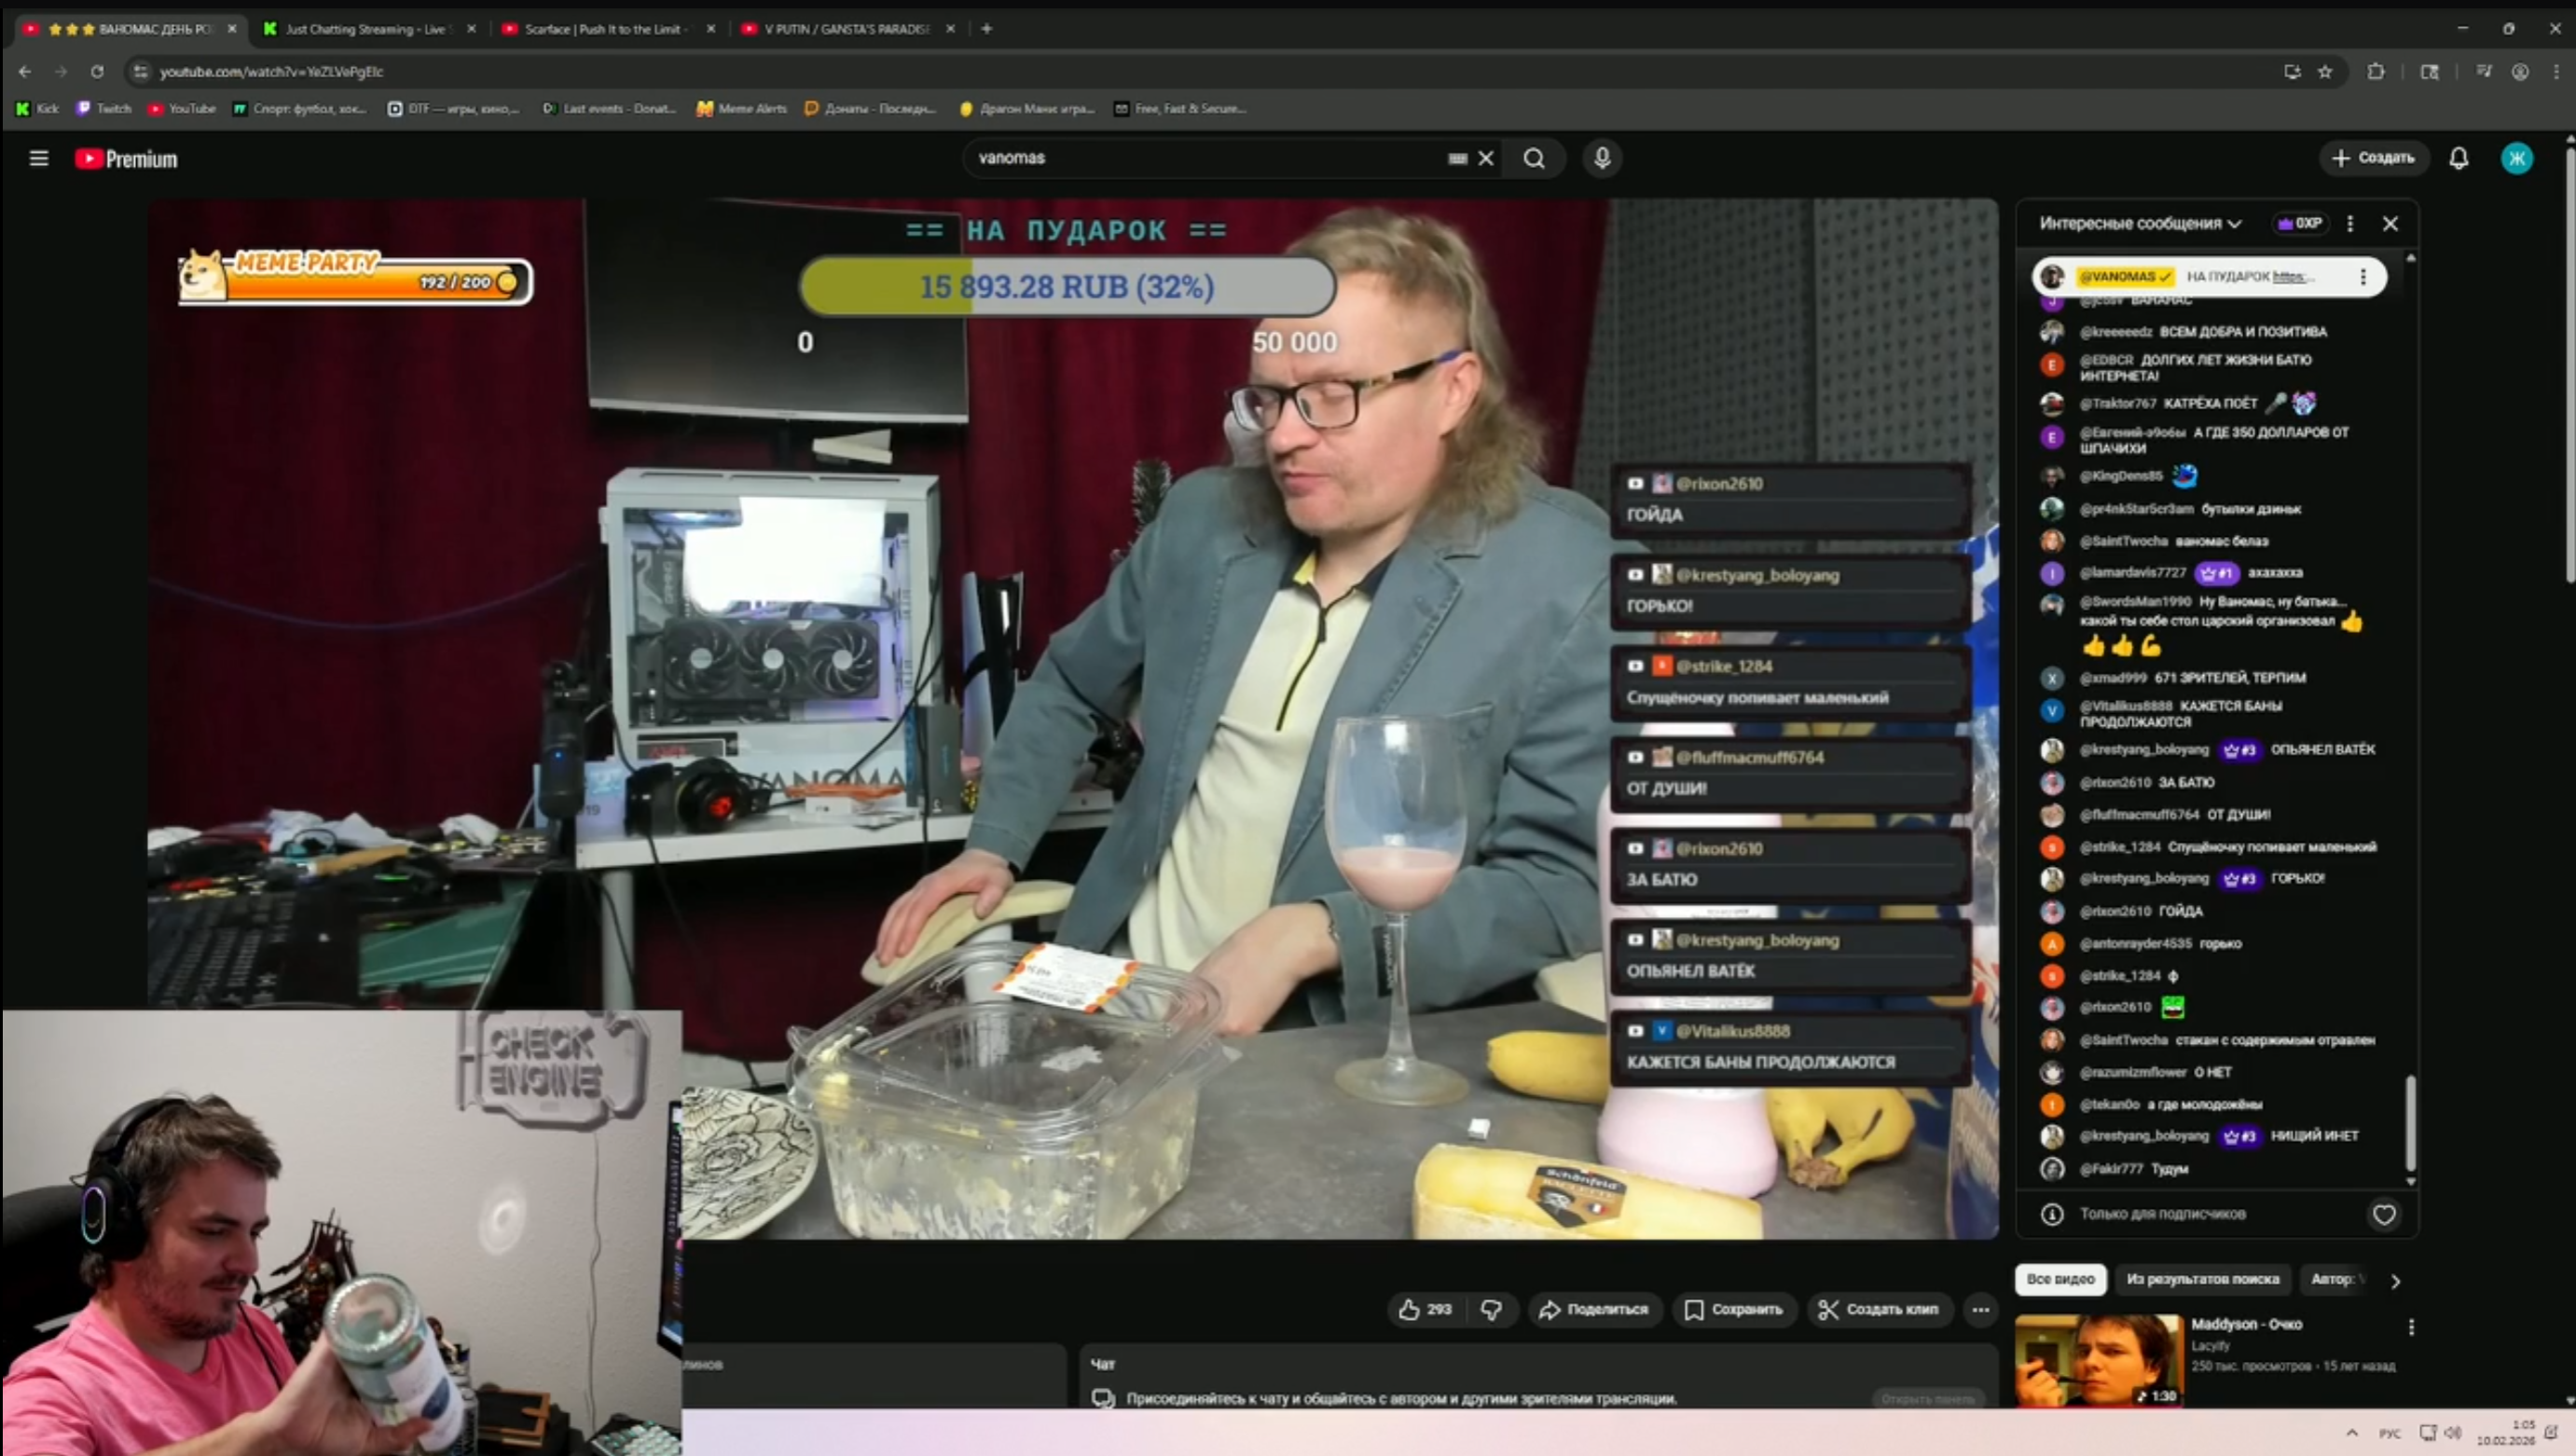
Task: Click the Поделиться share button
Action: click(x=1594, y=1309)
